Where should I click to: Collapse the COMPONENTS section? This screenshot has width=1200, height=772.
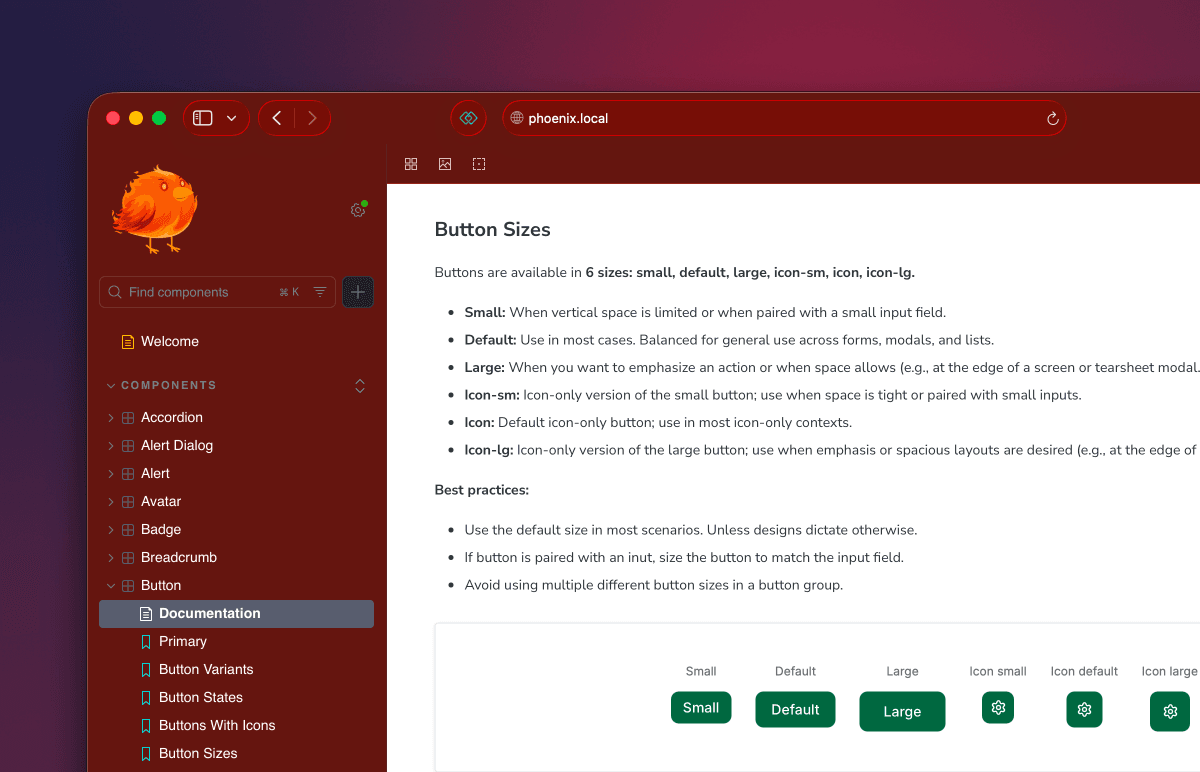click(x=111, y=385)
